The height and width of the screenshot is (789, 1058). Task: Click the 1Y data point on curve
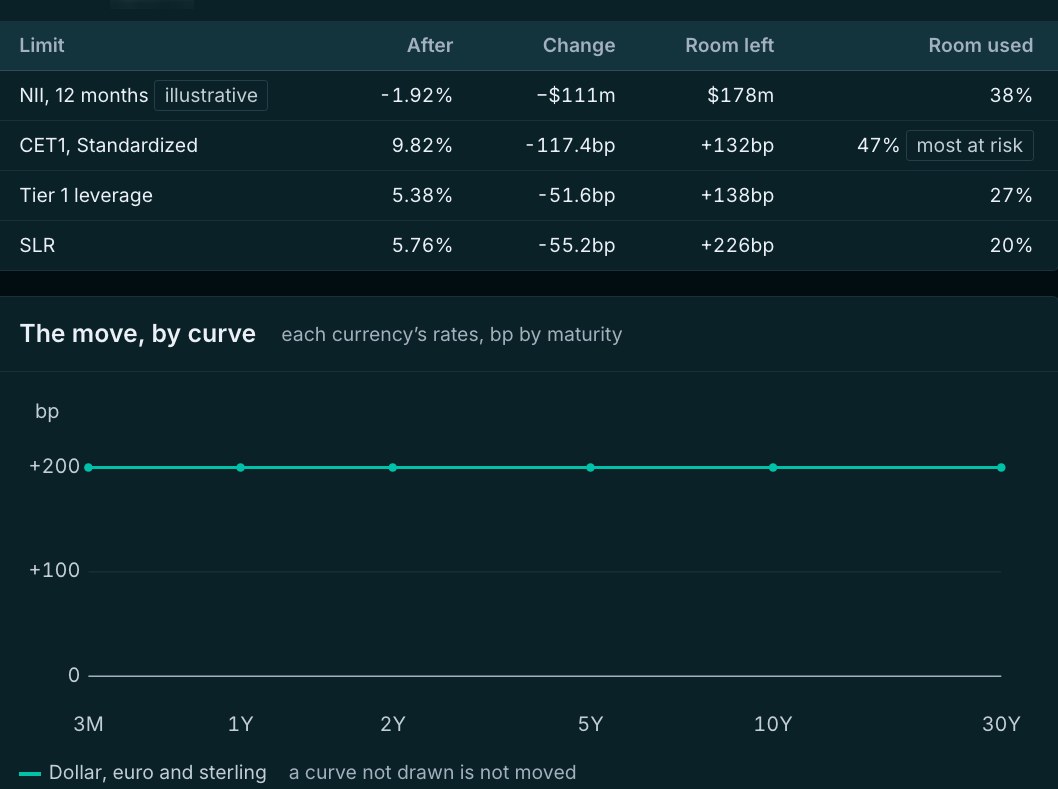pyautogui.click(x=241, y=467)
